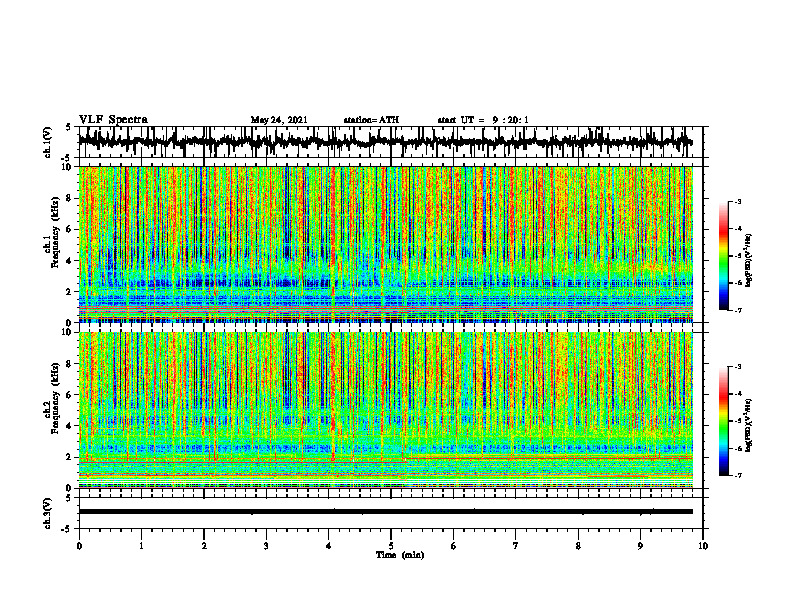Click the ch.1 frequency axis "8" kHz tick
The height and width of the screenshot is (612, 792).
70,198
